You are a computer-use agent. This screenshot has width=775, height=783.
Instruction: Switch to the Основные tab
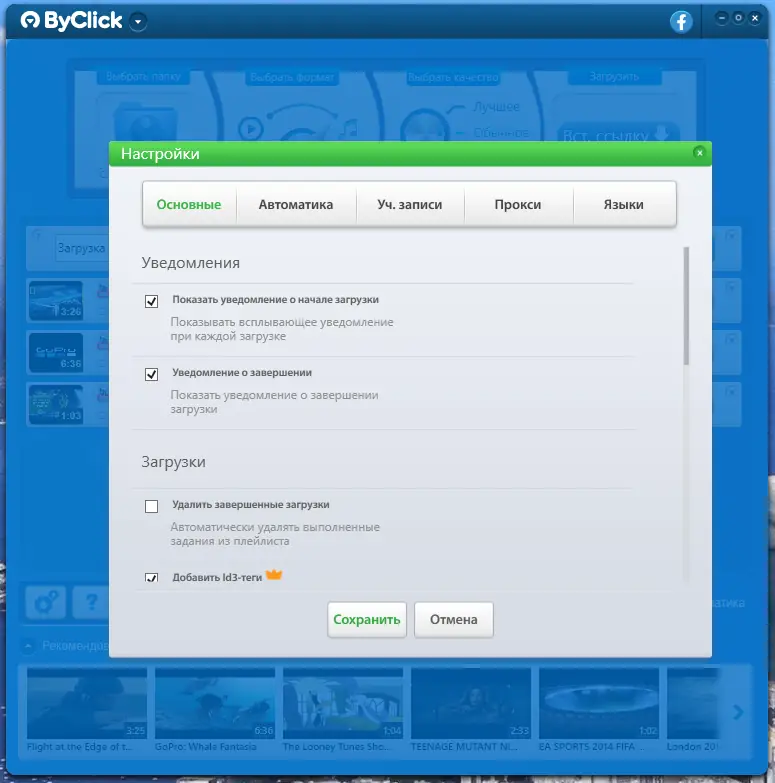coord(189,204)
